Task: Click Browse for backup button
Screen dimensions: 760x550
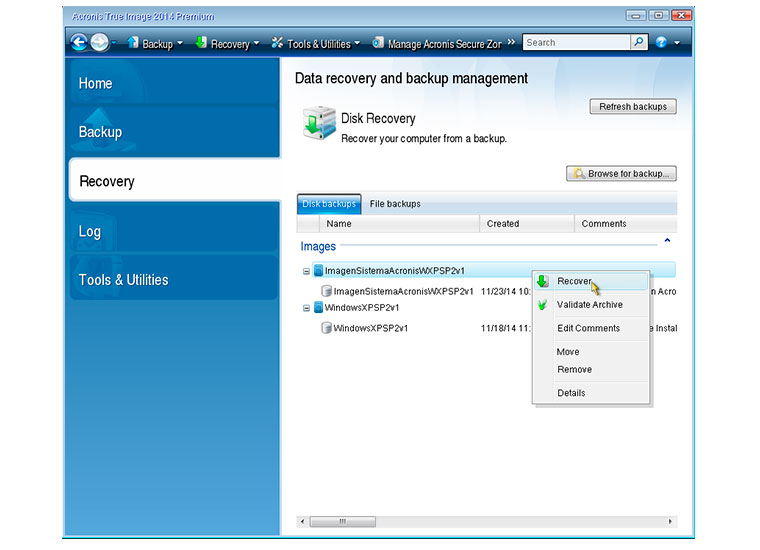Action: 621,173
